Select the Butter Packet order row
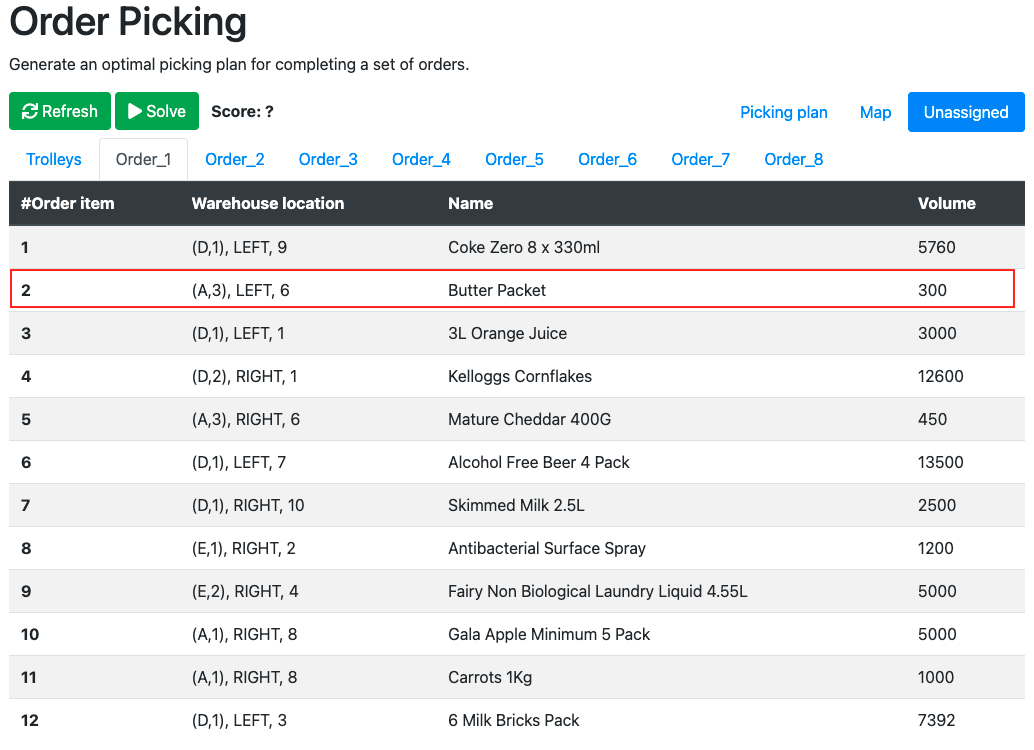This screenshot has width=1034, height=750. click(x=512, y=289)
